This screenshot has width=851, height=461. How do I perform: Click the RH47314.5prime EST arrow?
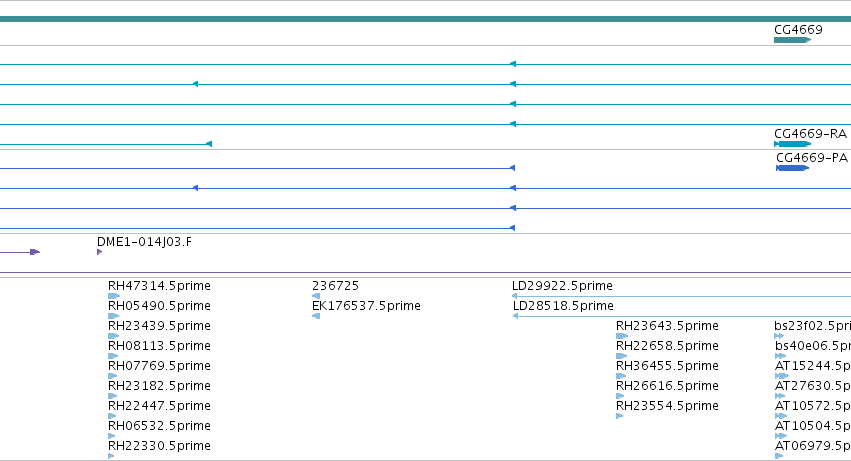point(114,296)
